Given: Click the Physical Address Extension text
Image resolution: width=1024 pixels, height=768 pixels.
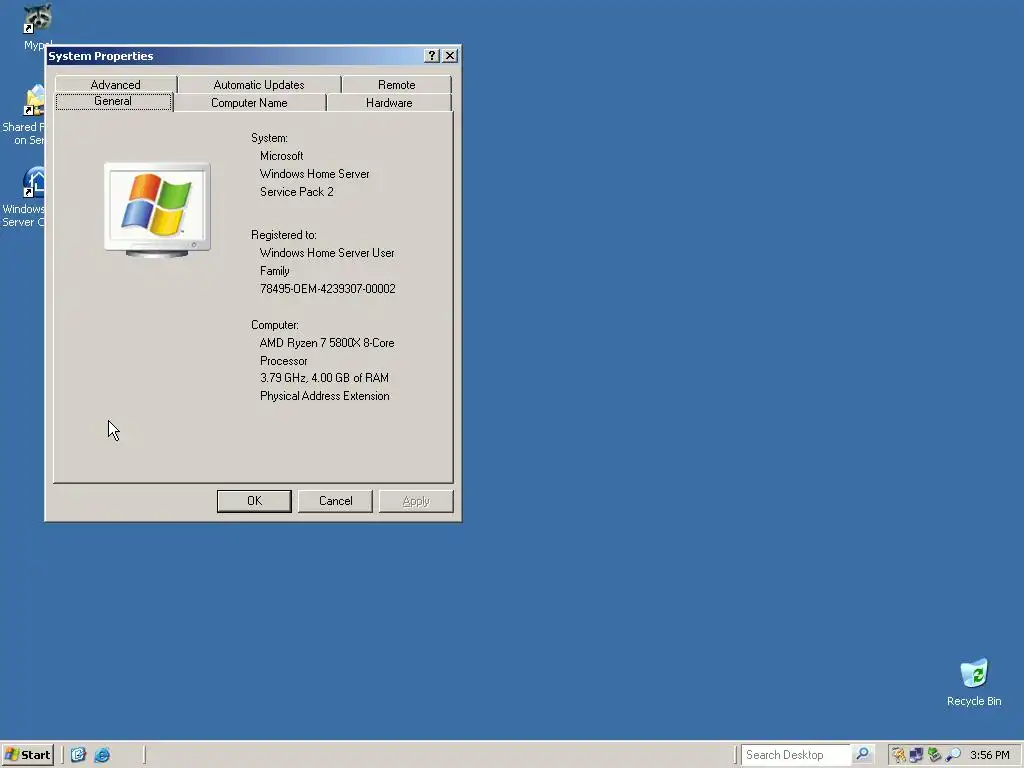Looking at the screenshot, I should pyautogui.click(x=325, y=396).
